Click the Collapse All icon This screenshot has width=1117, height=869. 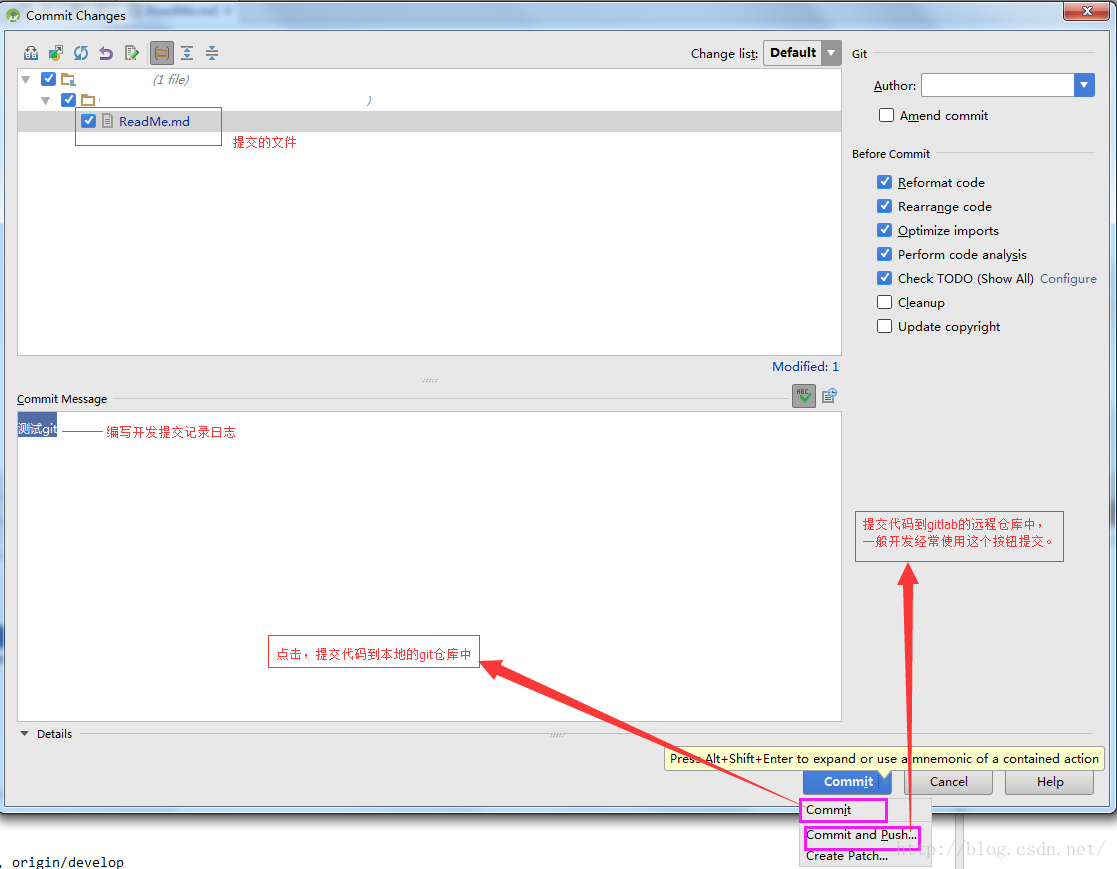coord(212,53)
